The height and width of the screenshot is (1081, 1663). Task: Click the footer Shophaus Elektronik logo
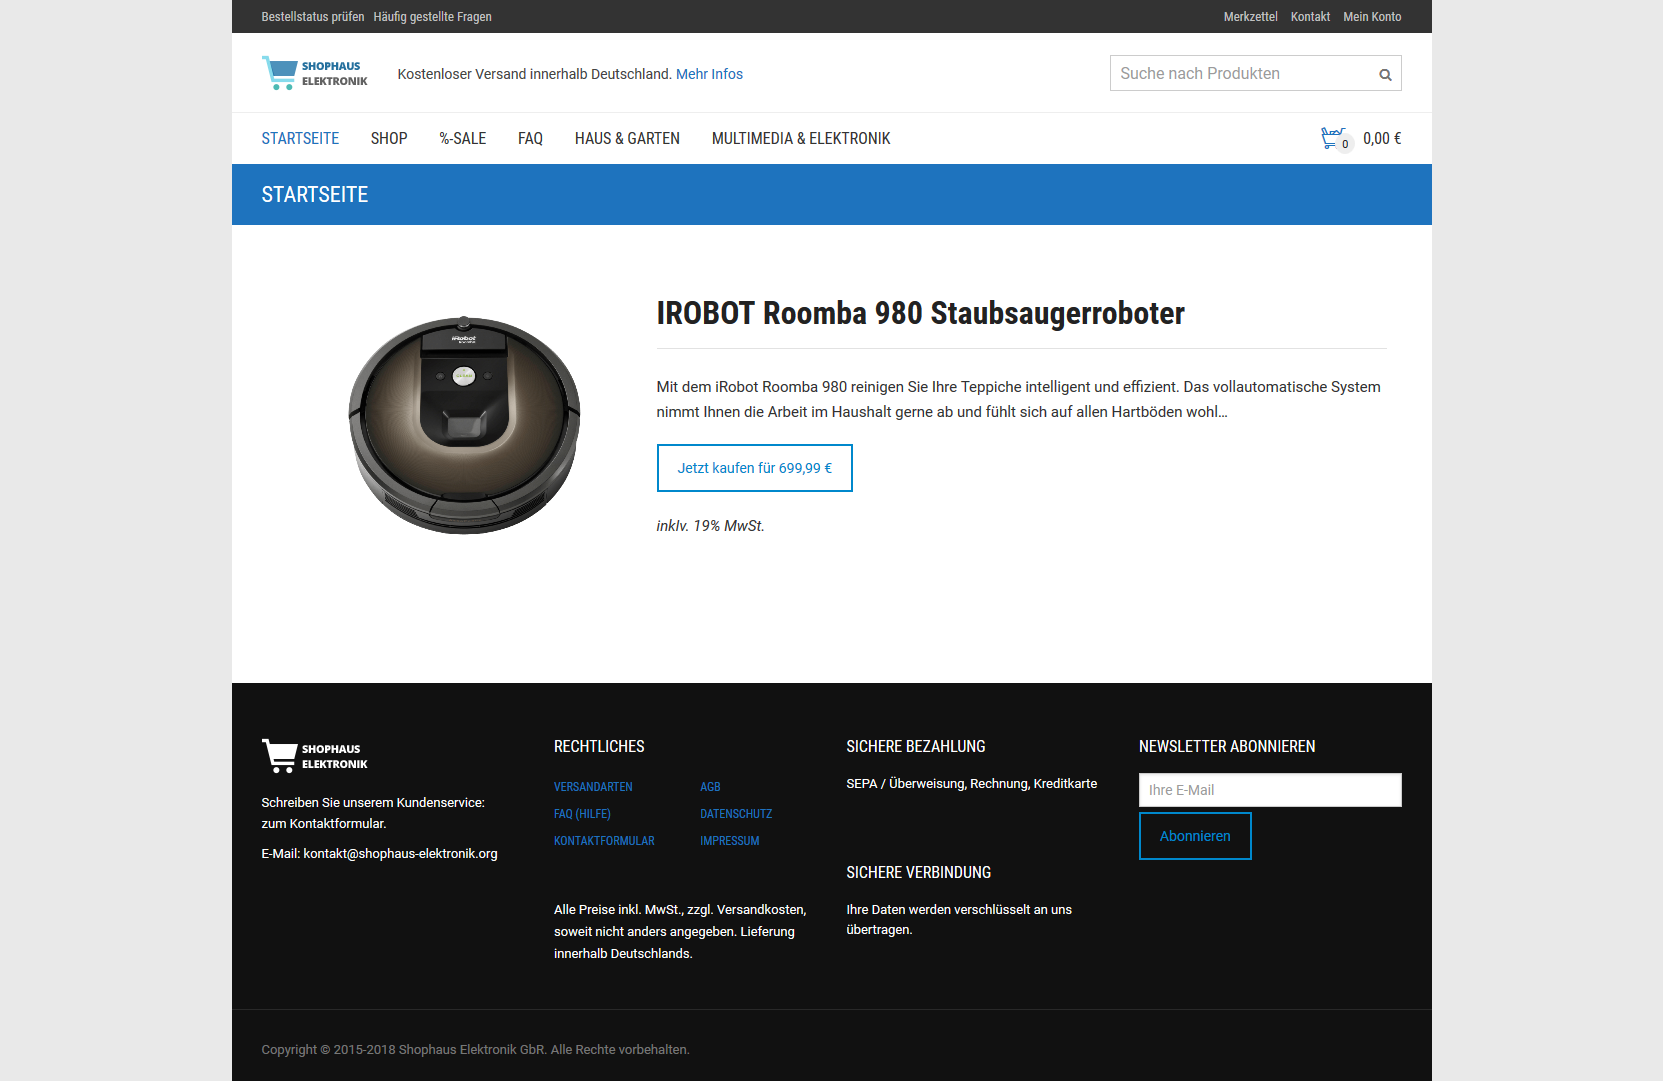click(314, 756)
